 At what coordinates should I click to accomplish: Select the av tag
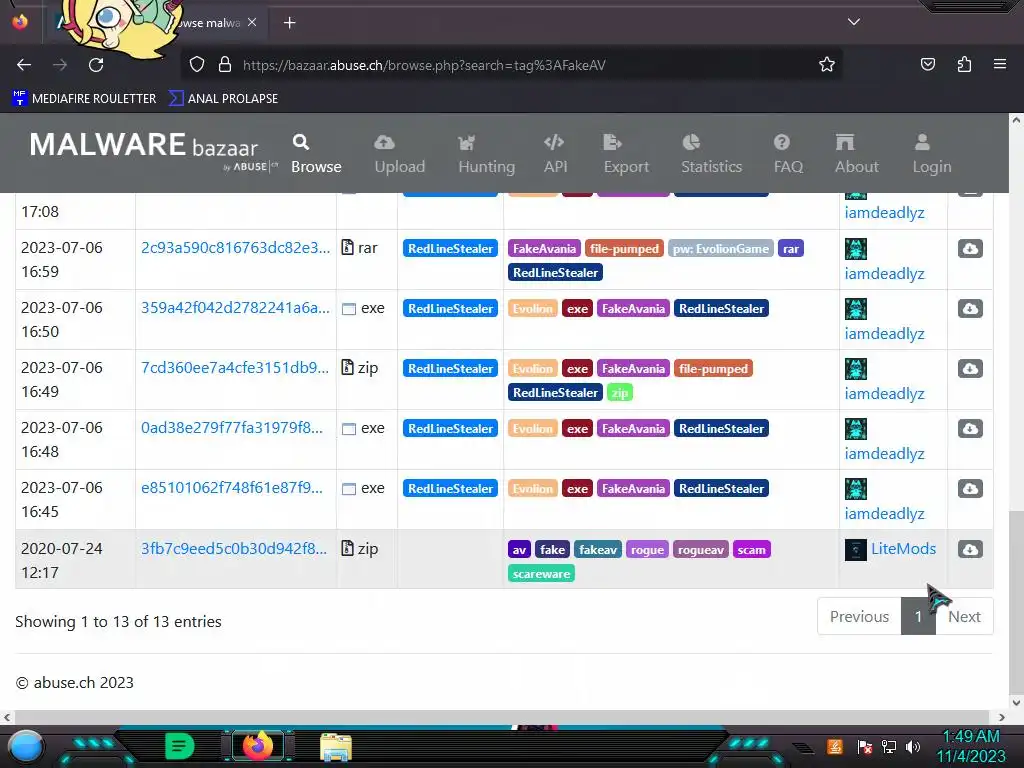519,549
